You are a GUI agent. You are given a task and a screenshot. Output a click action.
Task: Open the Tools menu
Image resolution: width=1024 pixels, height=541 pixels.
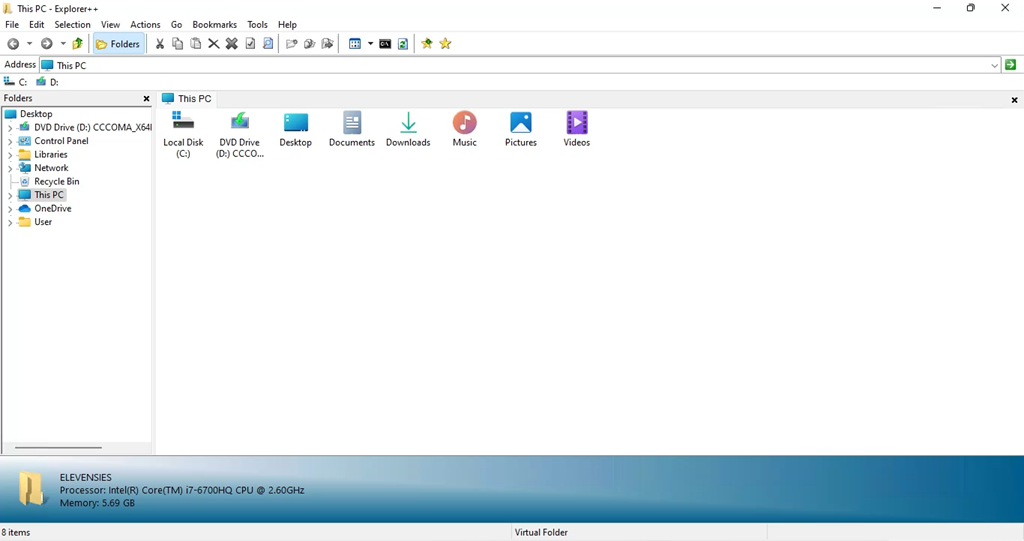[x=257, y=24]
